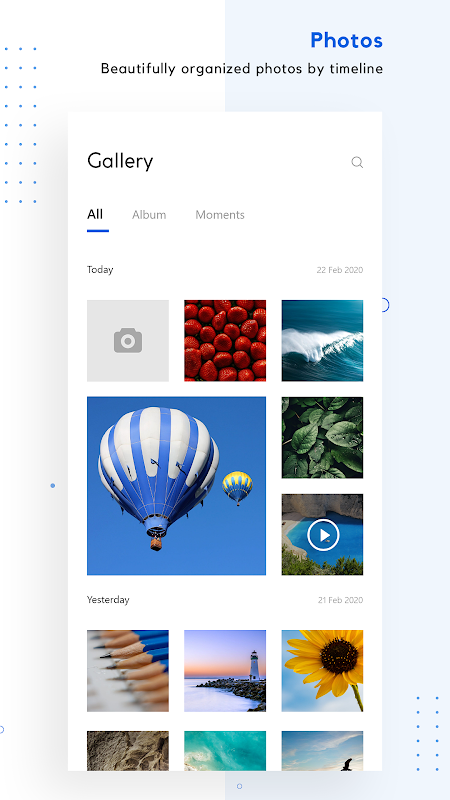Open the brown rock texture photo

pos(128,751)
